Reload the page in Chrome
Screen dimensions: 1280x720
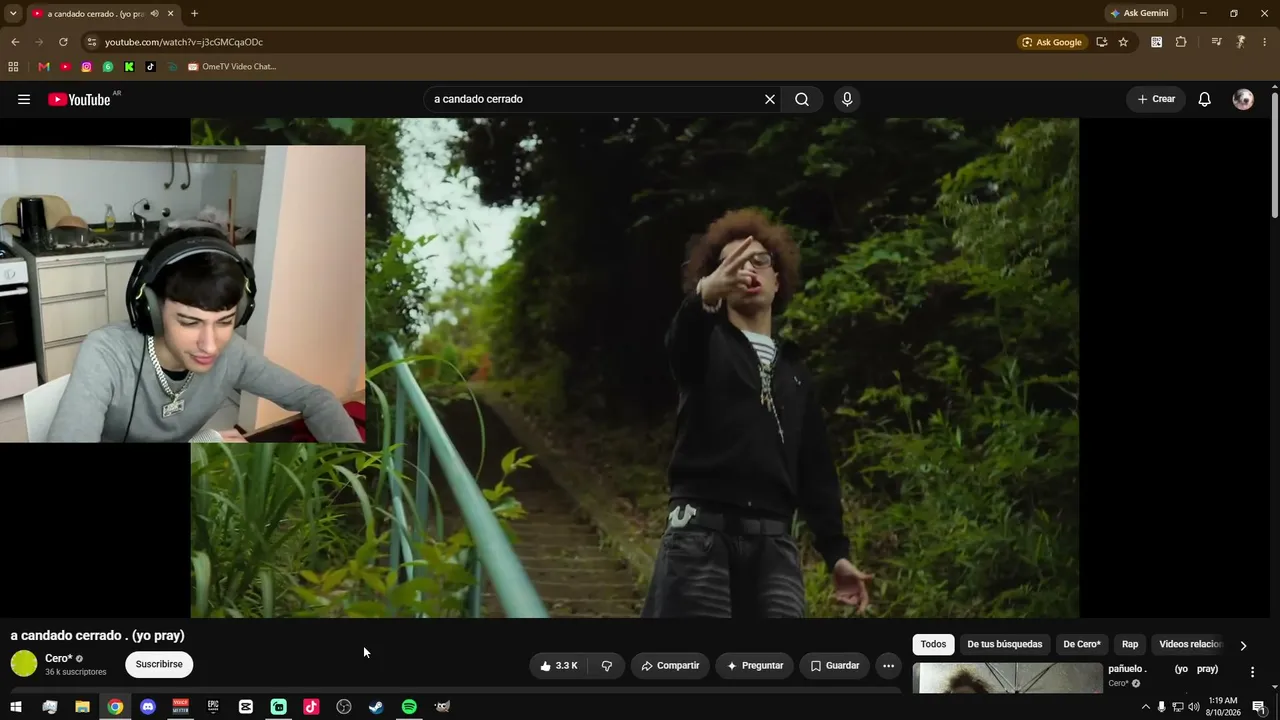pos(63,42)
